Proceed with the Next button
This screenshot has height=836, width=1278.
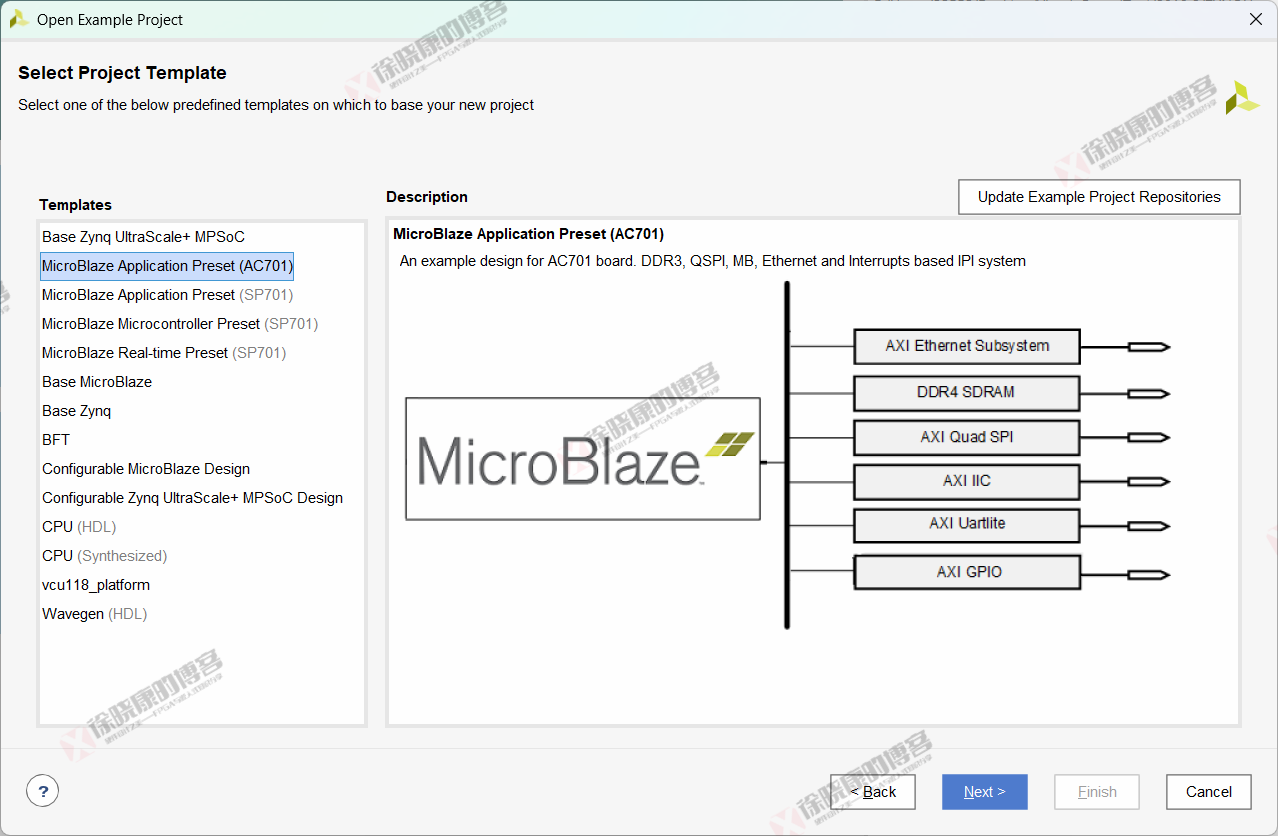coord(985,792)
